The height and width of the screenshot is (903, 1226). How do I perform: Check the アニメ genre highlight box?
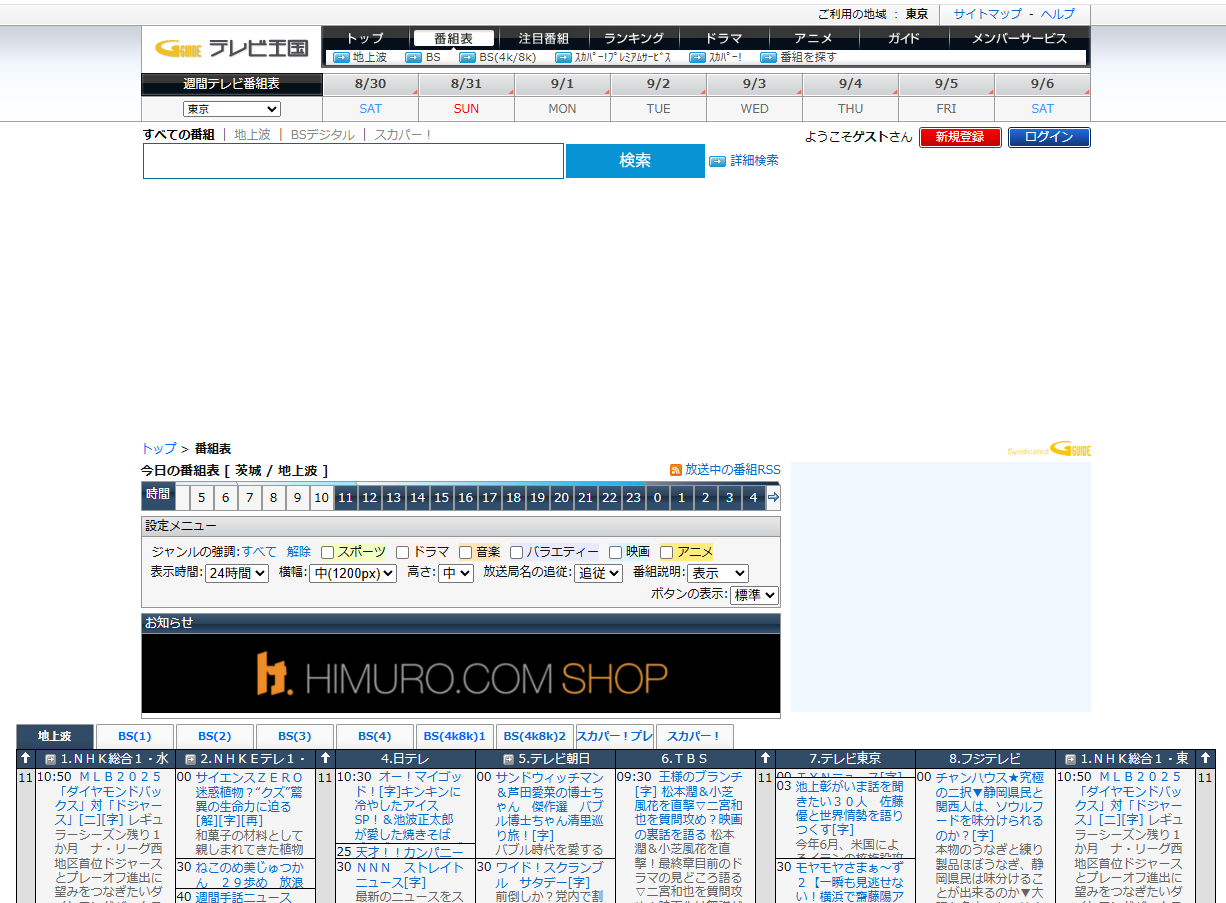666,552
